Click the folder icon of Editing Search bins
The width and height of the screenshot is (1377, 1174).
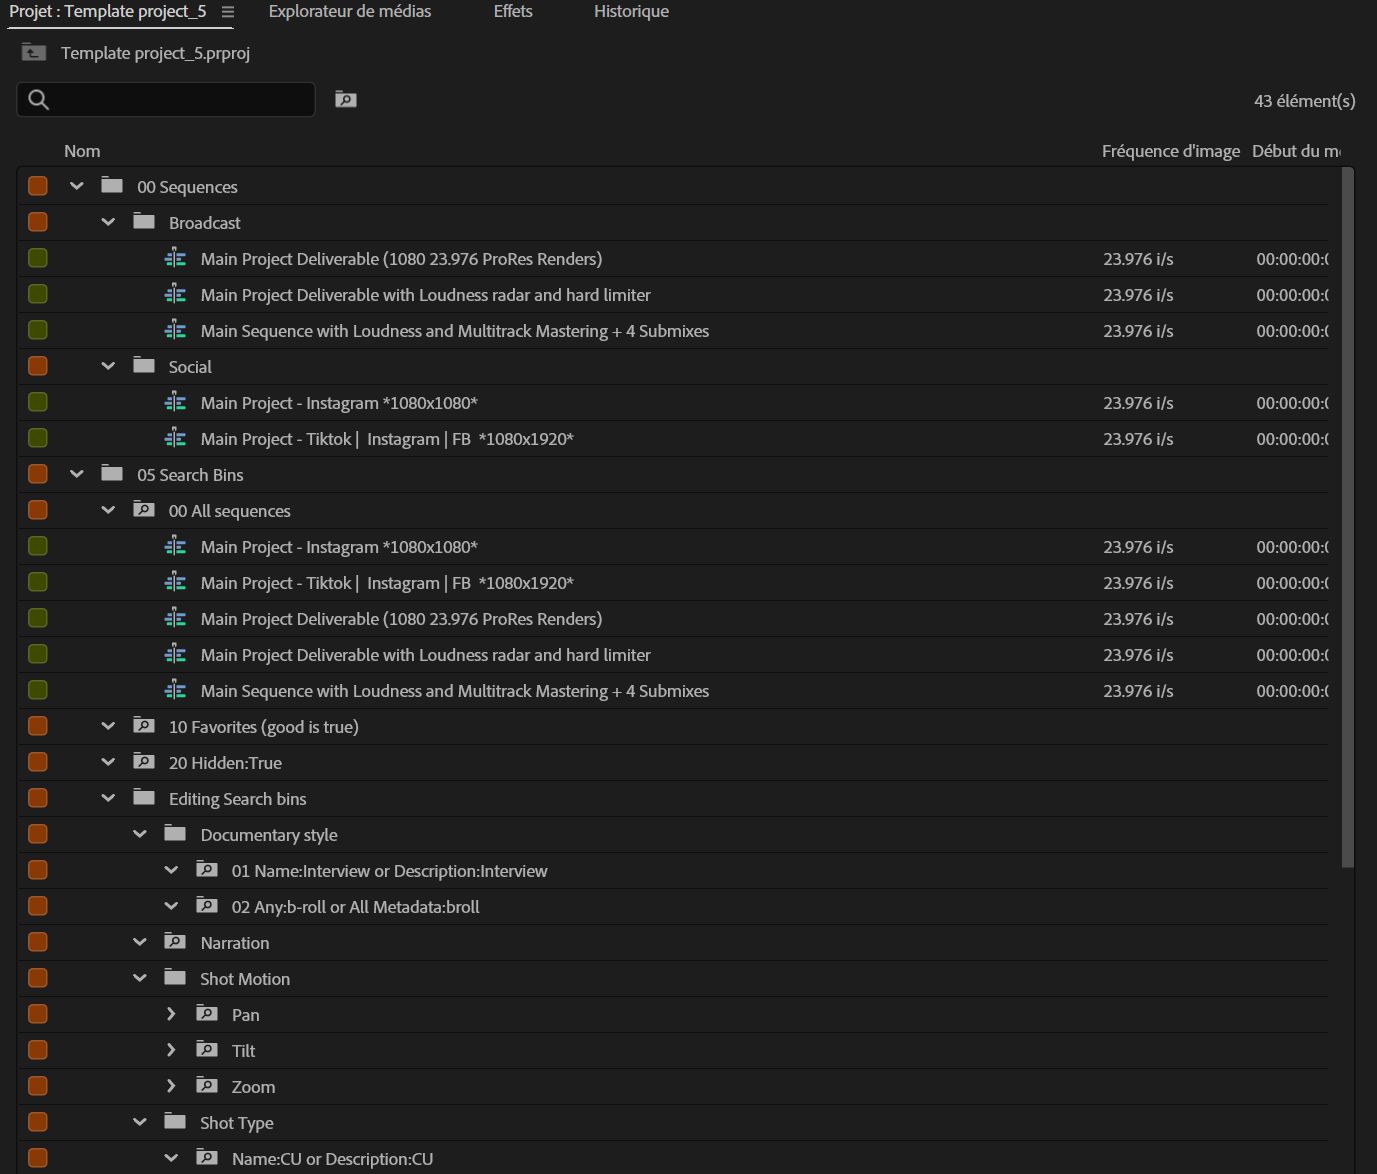click(144, 797)
